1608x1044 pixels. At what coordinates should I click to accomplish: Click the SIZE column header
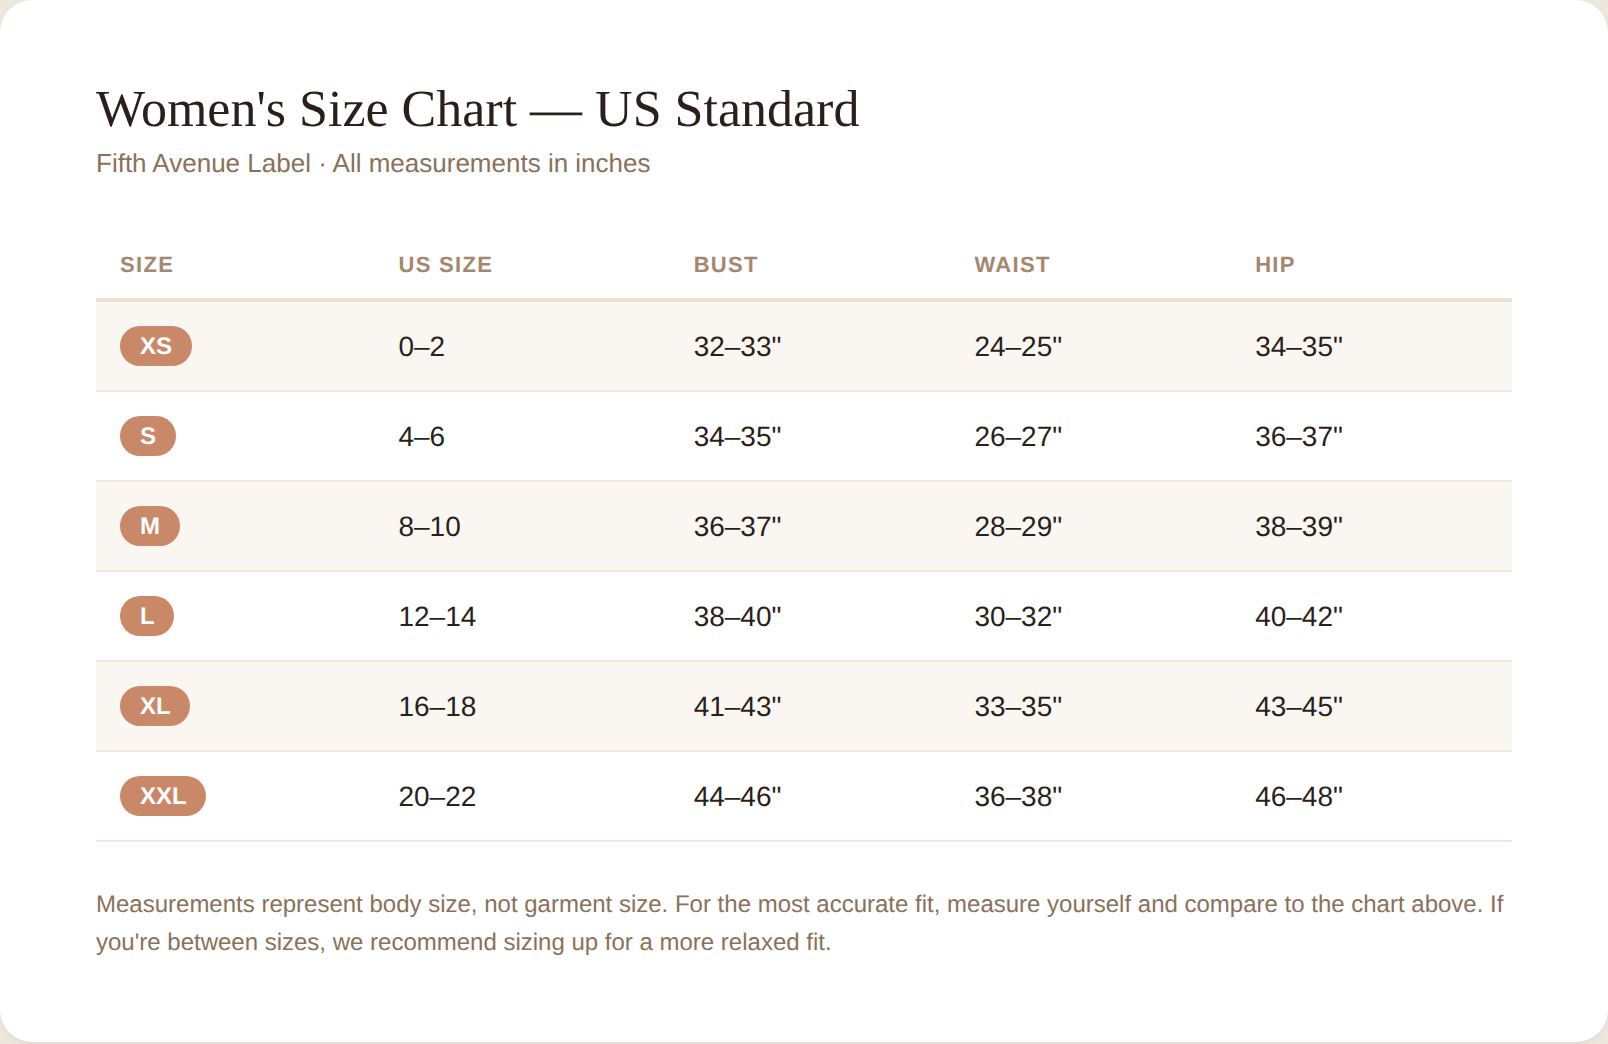point(147,265)
